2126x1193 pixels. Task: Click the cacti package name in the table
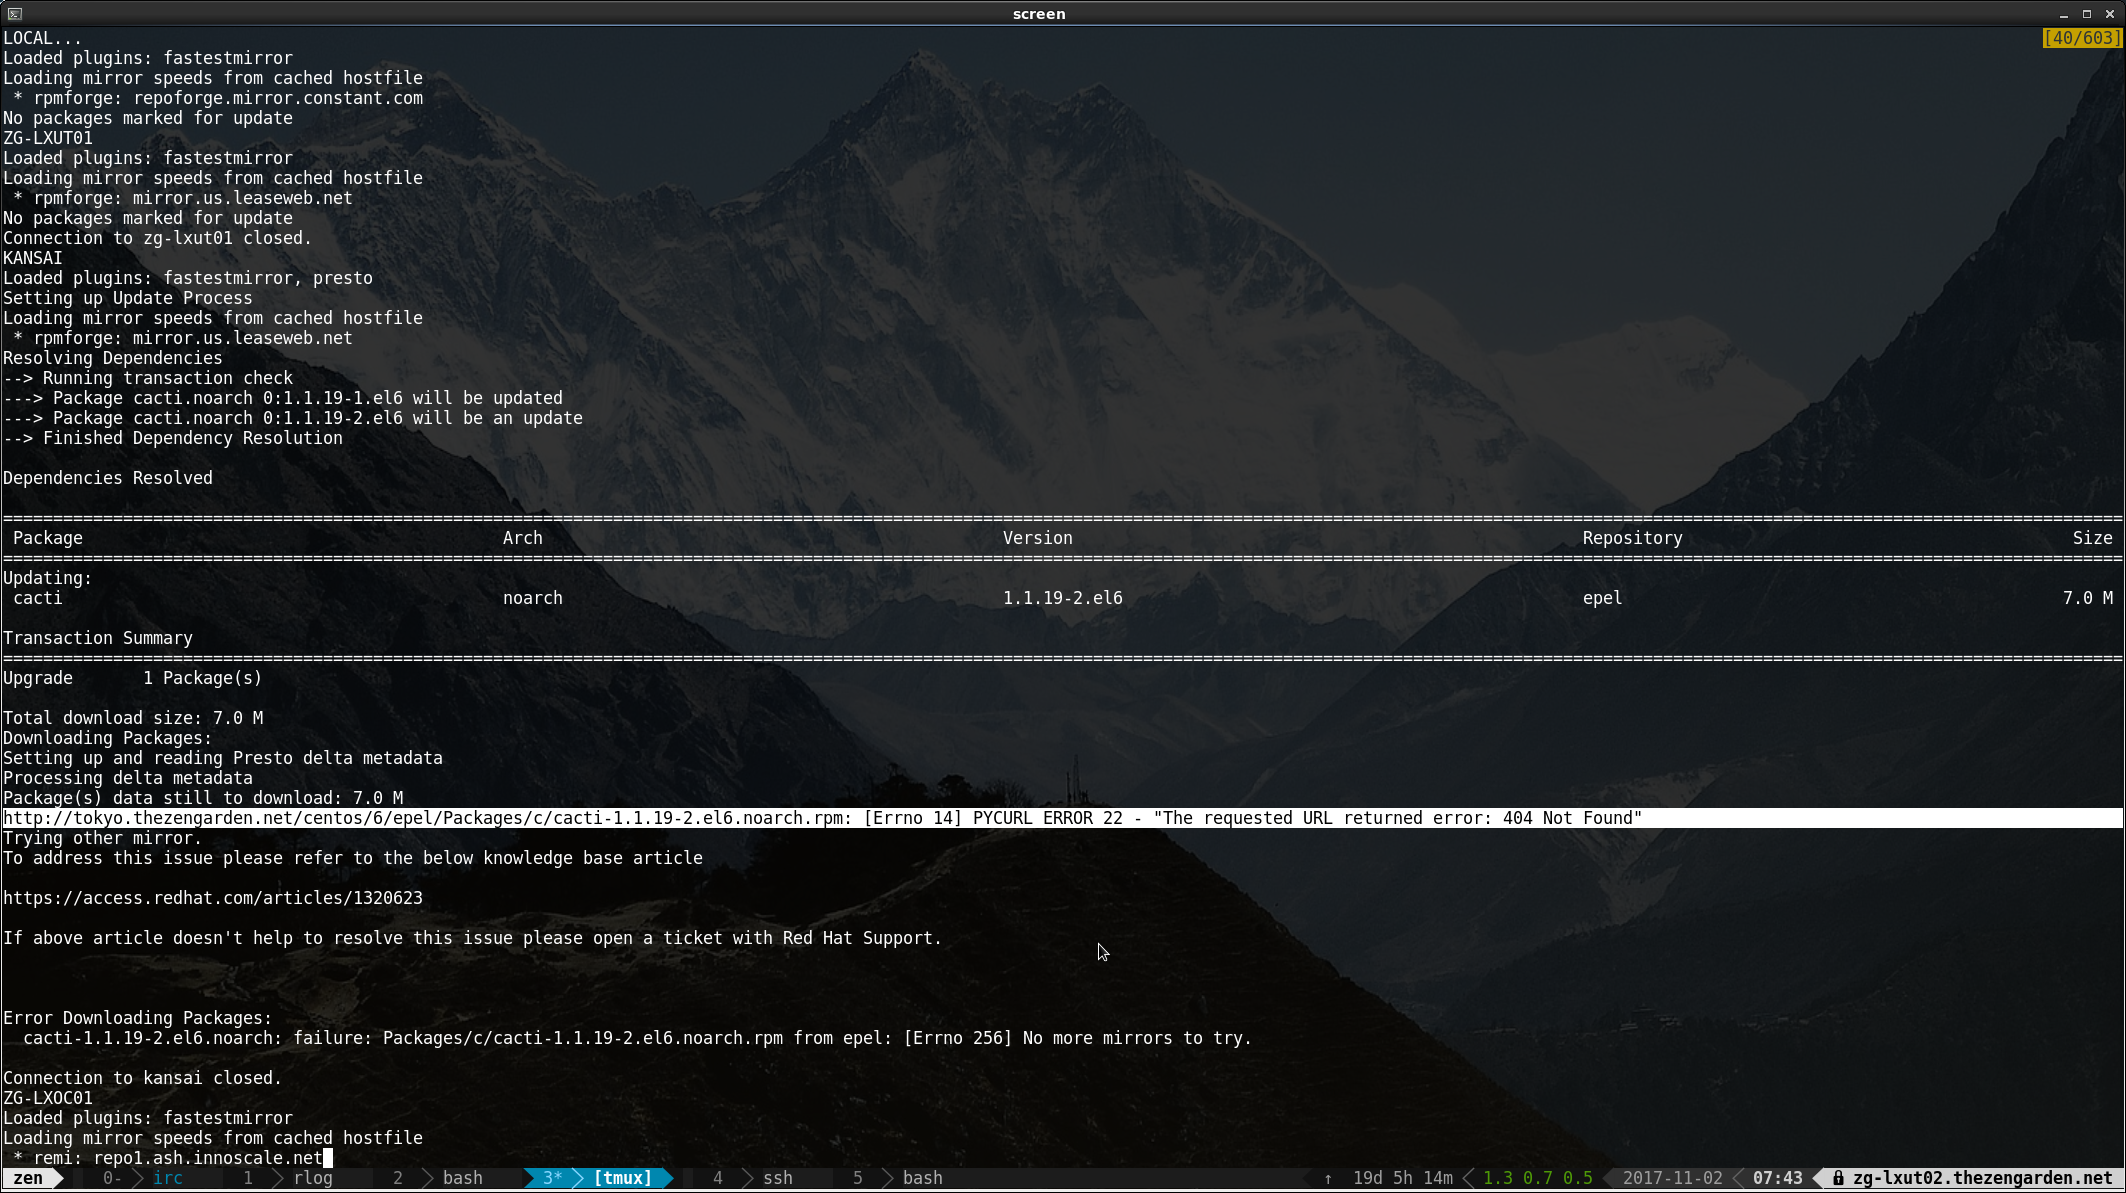point(38,598)
